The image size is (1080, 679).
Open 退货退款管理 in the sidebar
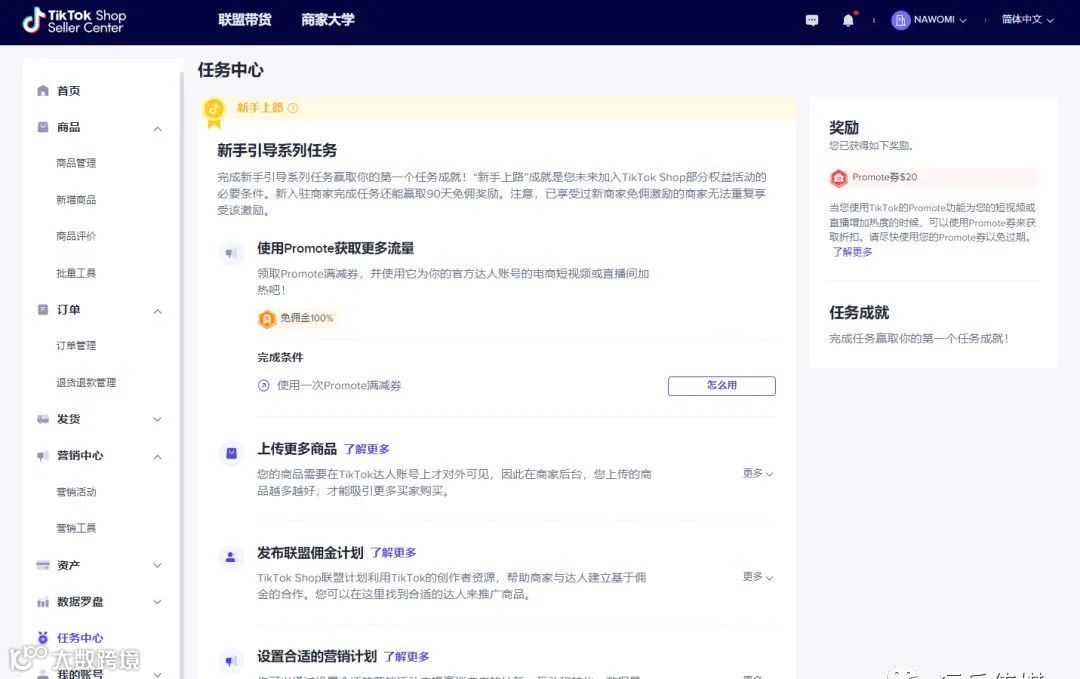(86, 383)
